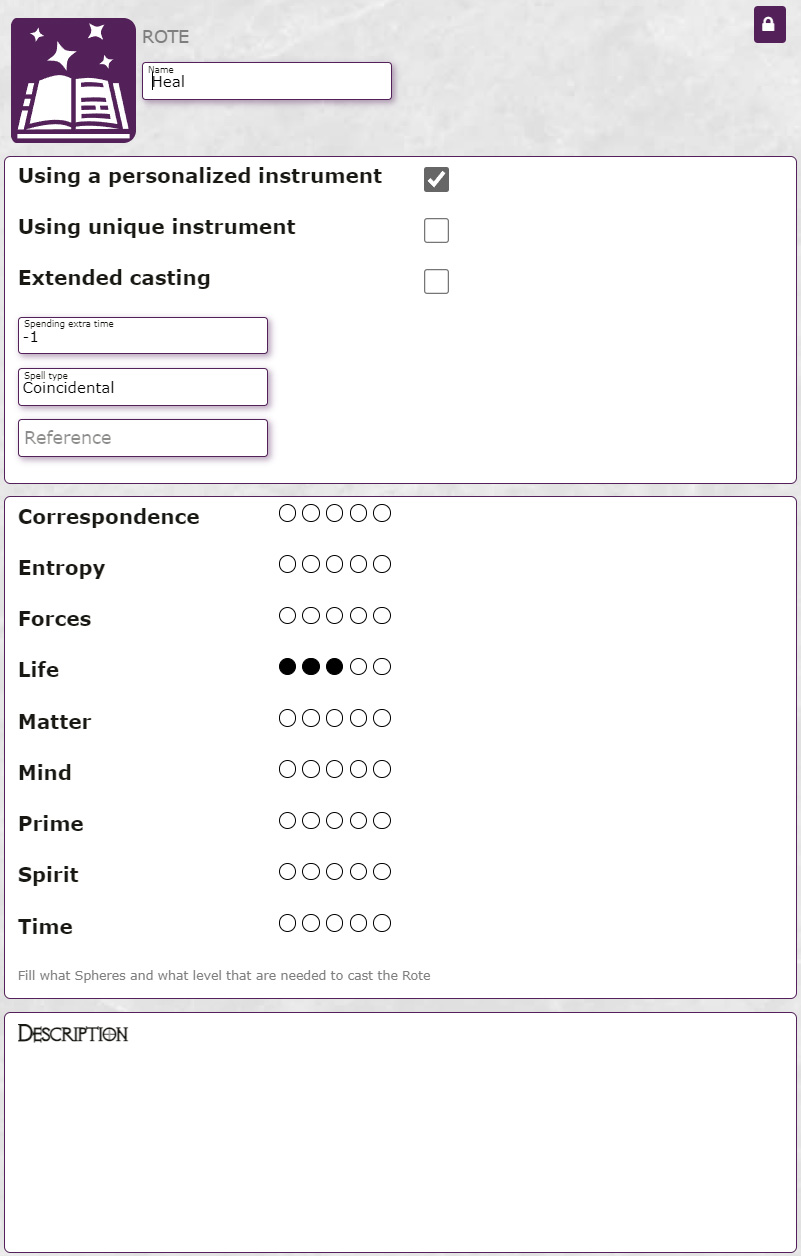Set Mind sphere to fifth dot

382,769
